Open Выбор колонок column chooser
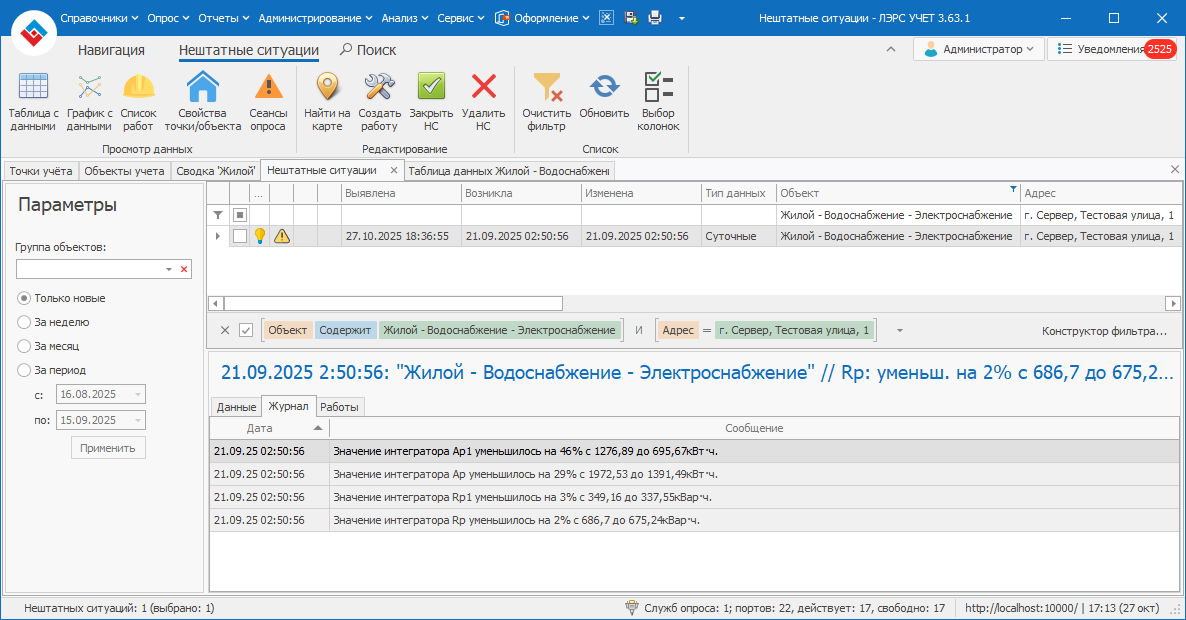Image resolution: width=1186 pixels, height=620 pixels. [658, 102]
